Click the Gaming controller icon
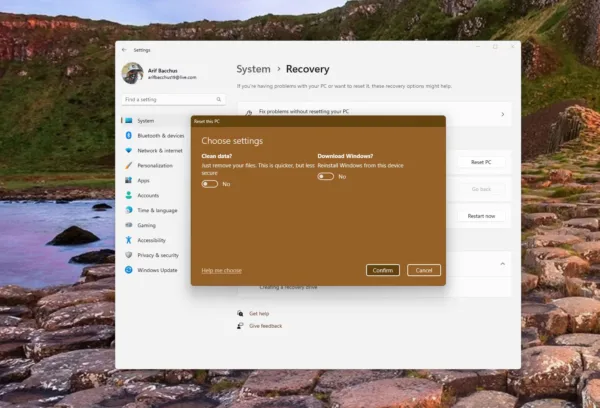 tap(129, 225)
